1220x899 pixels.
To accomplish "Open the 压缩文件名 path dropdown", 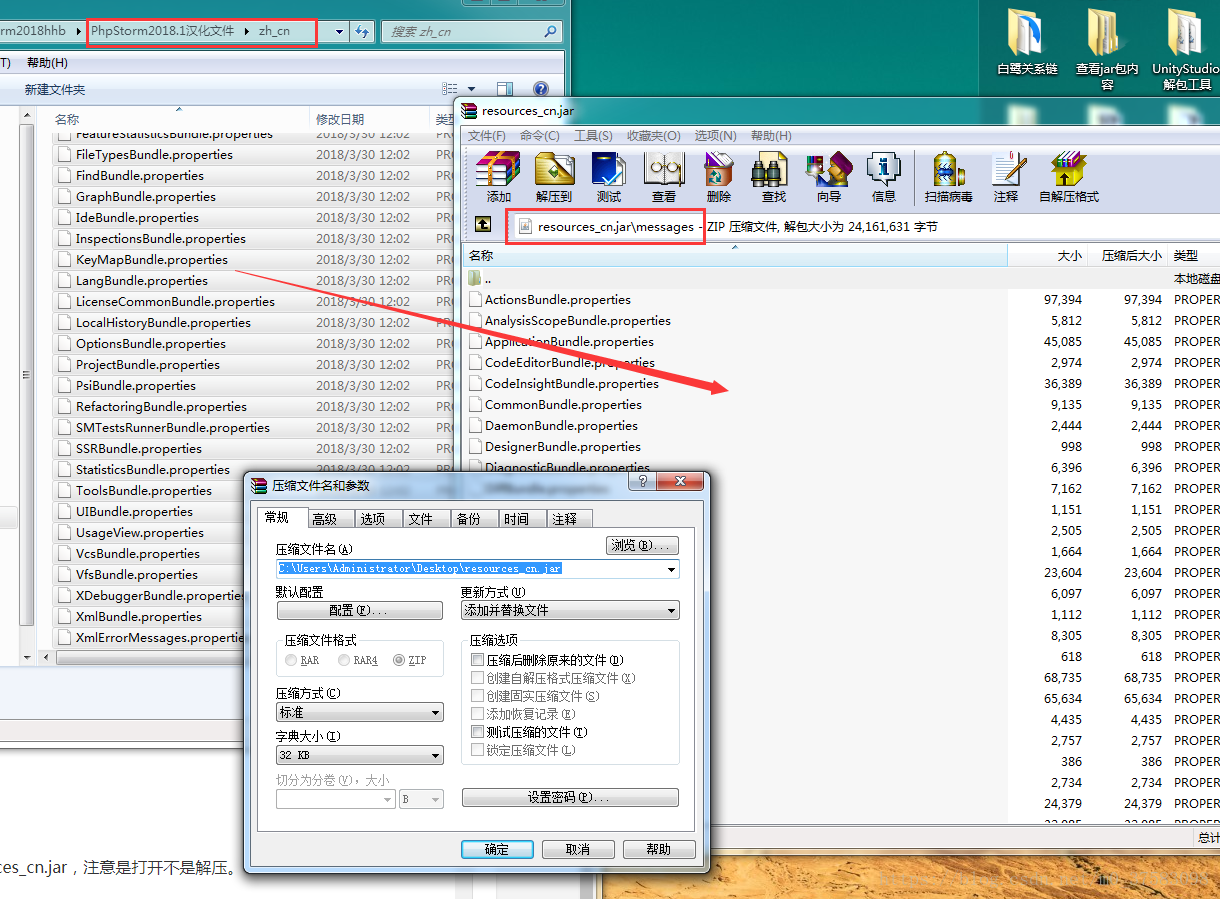I will (x=671, y=569).
